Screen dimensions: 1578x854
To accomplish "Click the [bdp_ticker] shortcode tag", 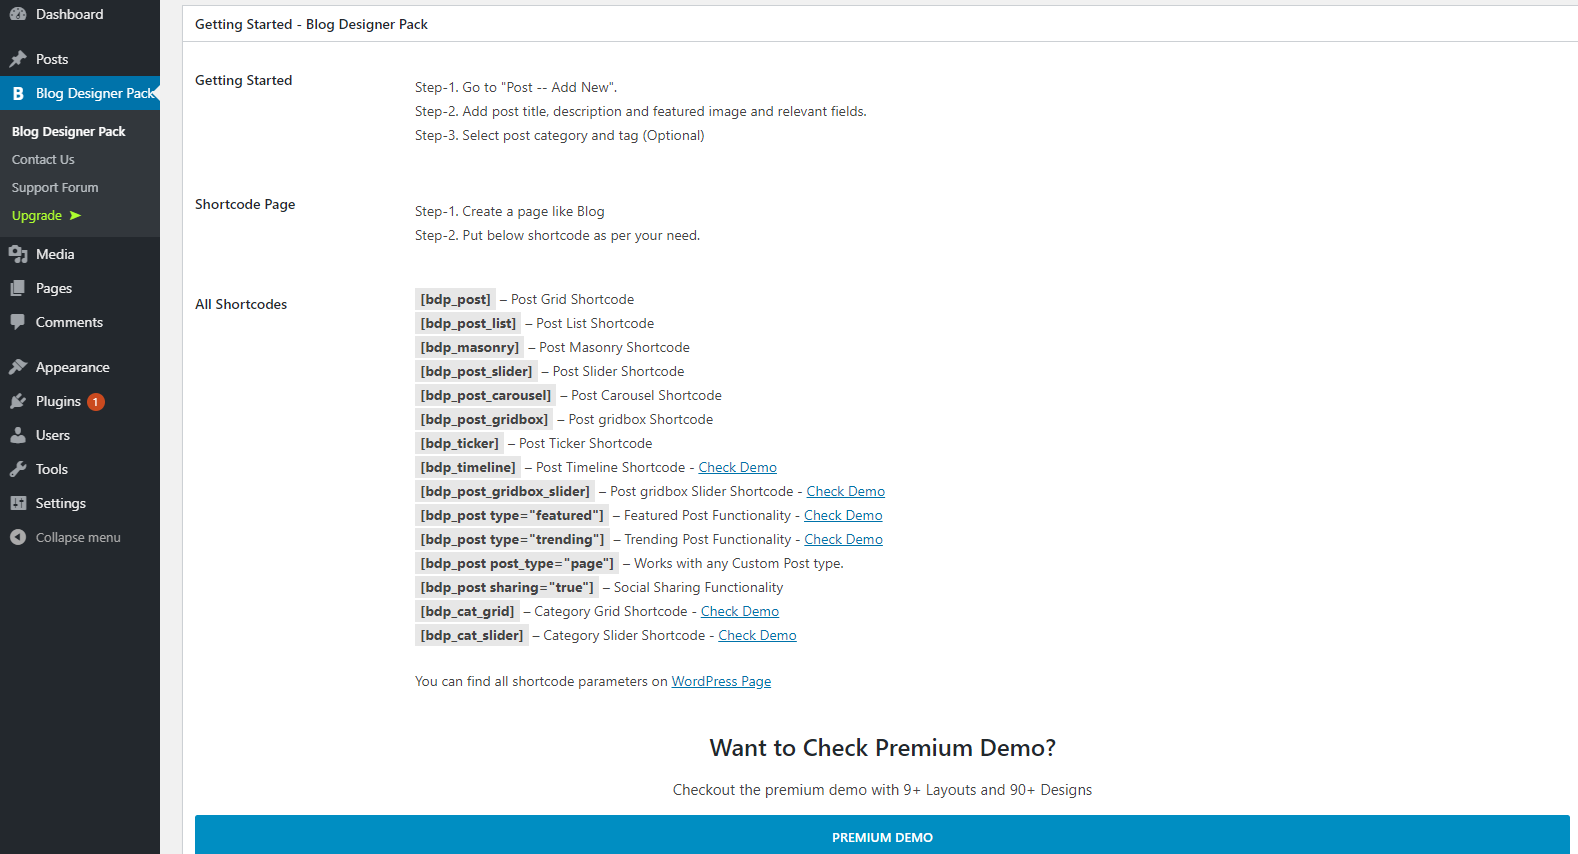I will tap(459, 443).
